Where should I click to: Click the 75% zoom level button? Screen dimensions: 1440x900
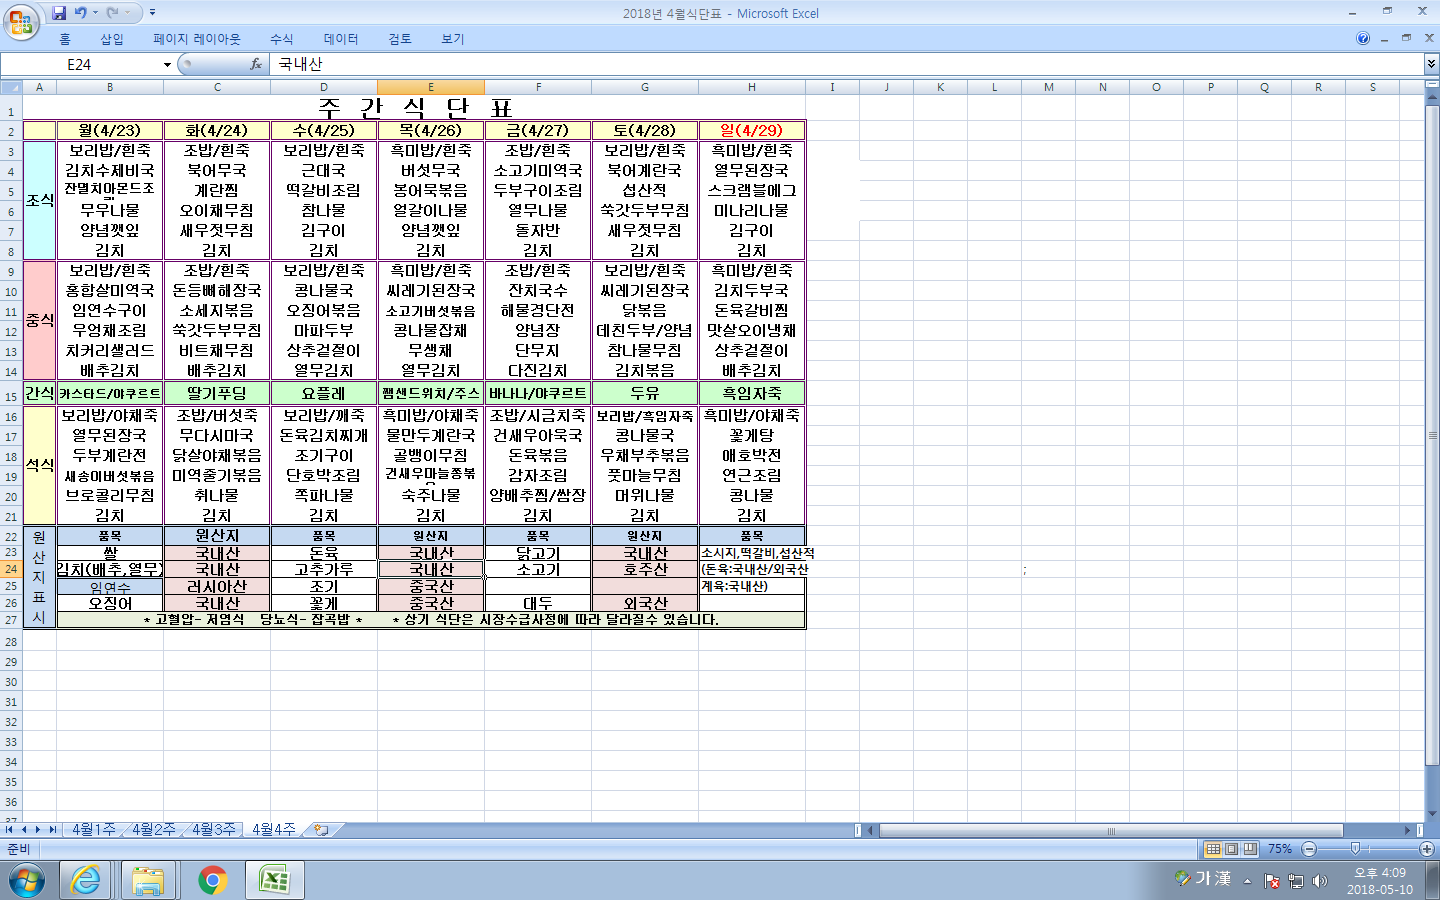pos(1279,849)
